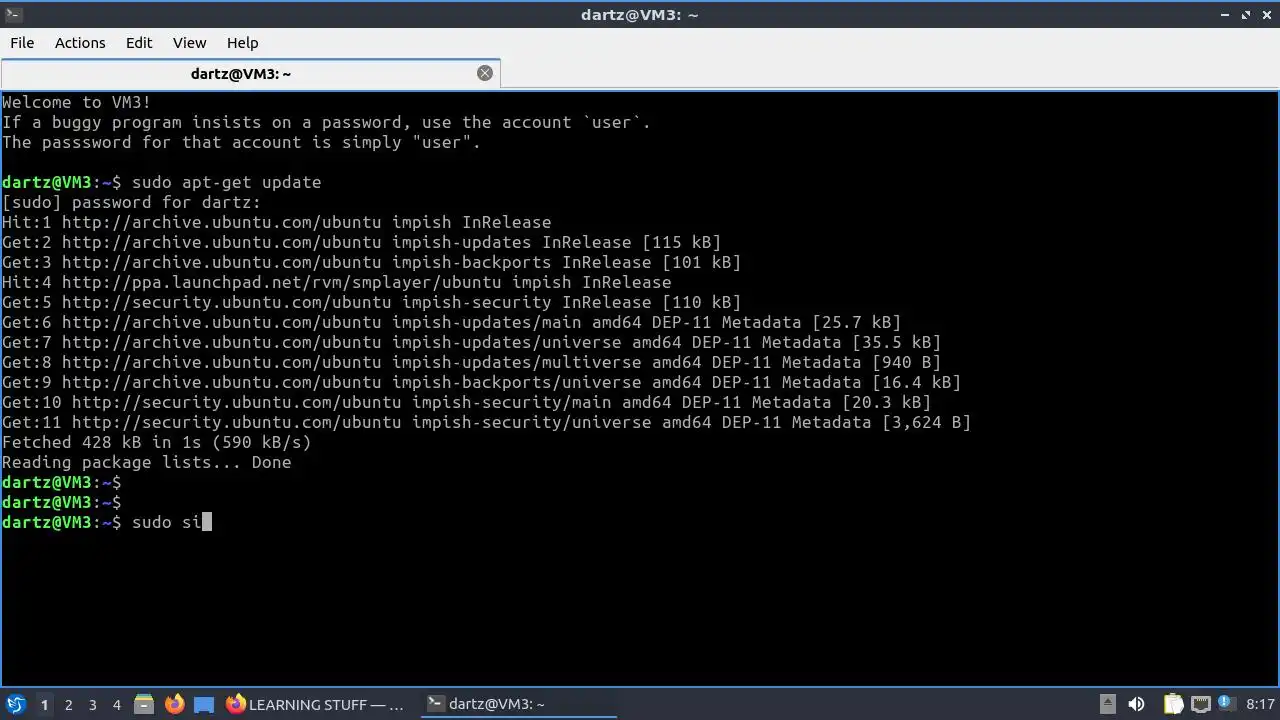Viewport: 1280px width, 720px height.
Task: Switch to workspace 3
Action: click(92, 705)
